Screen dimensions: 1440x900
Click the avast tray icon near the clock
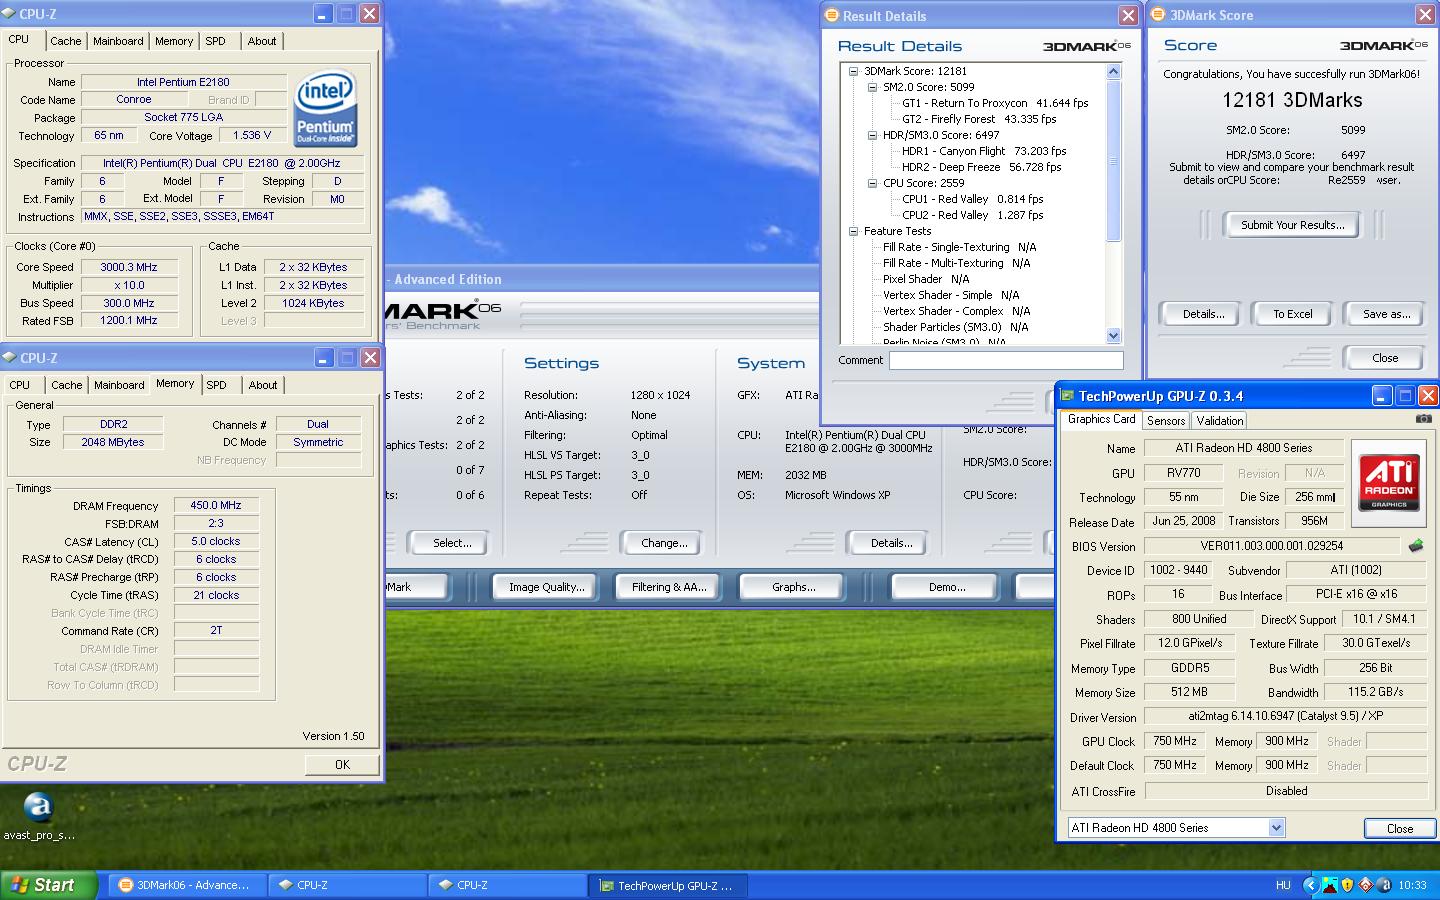[x=1383, y=885]
